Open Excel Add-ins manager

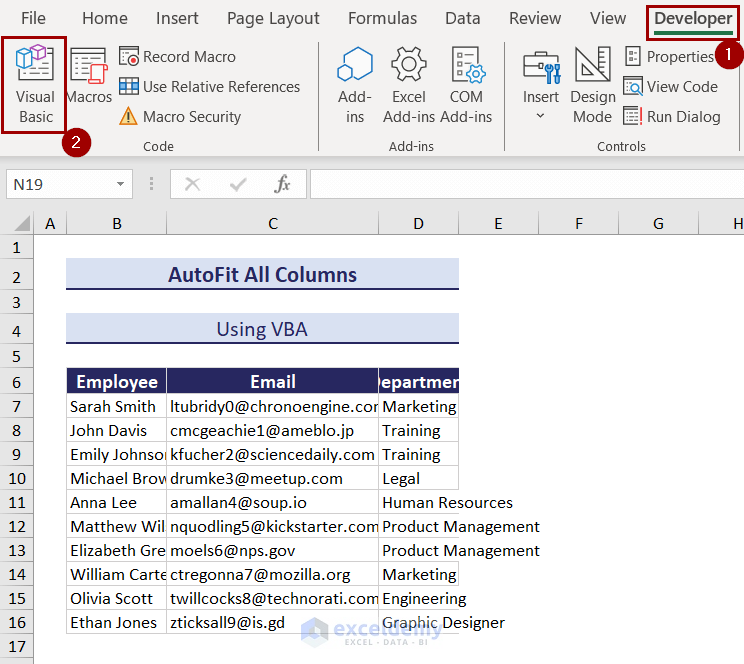[x=409, y=85]
